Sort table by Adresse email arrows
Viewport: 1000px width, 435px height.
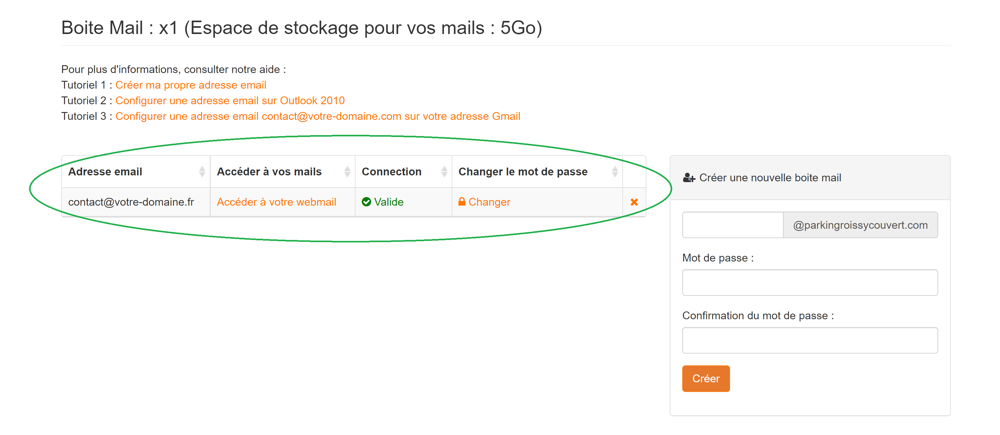(202, 172)
